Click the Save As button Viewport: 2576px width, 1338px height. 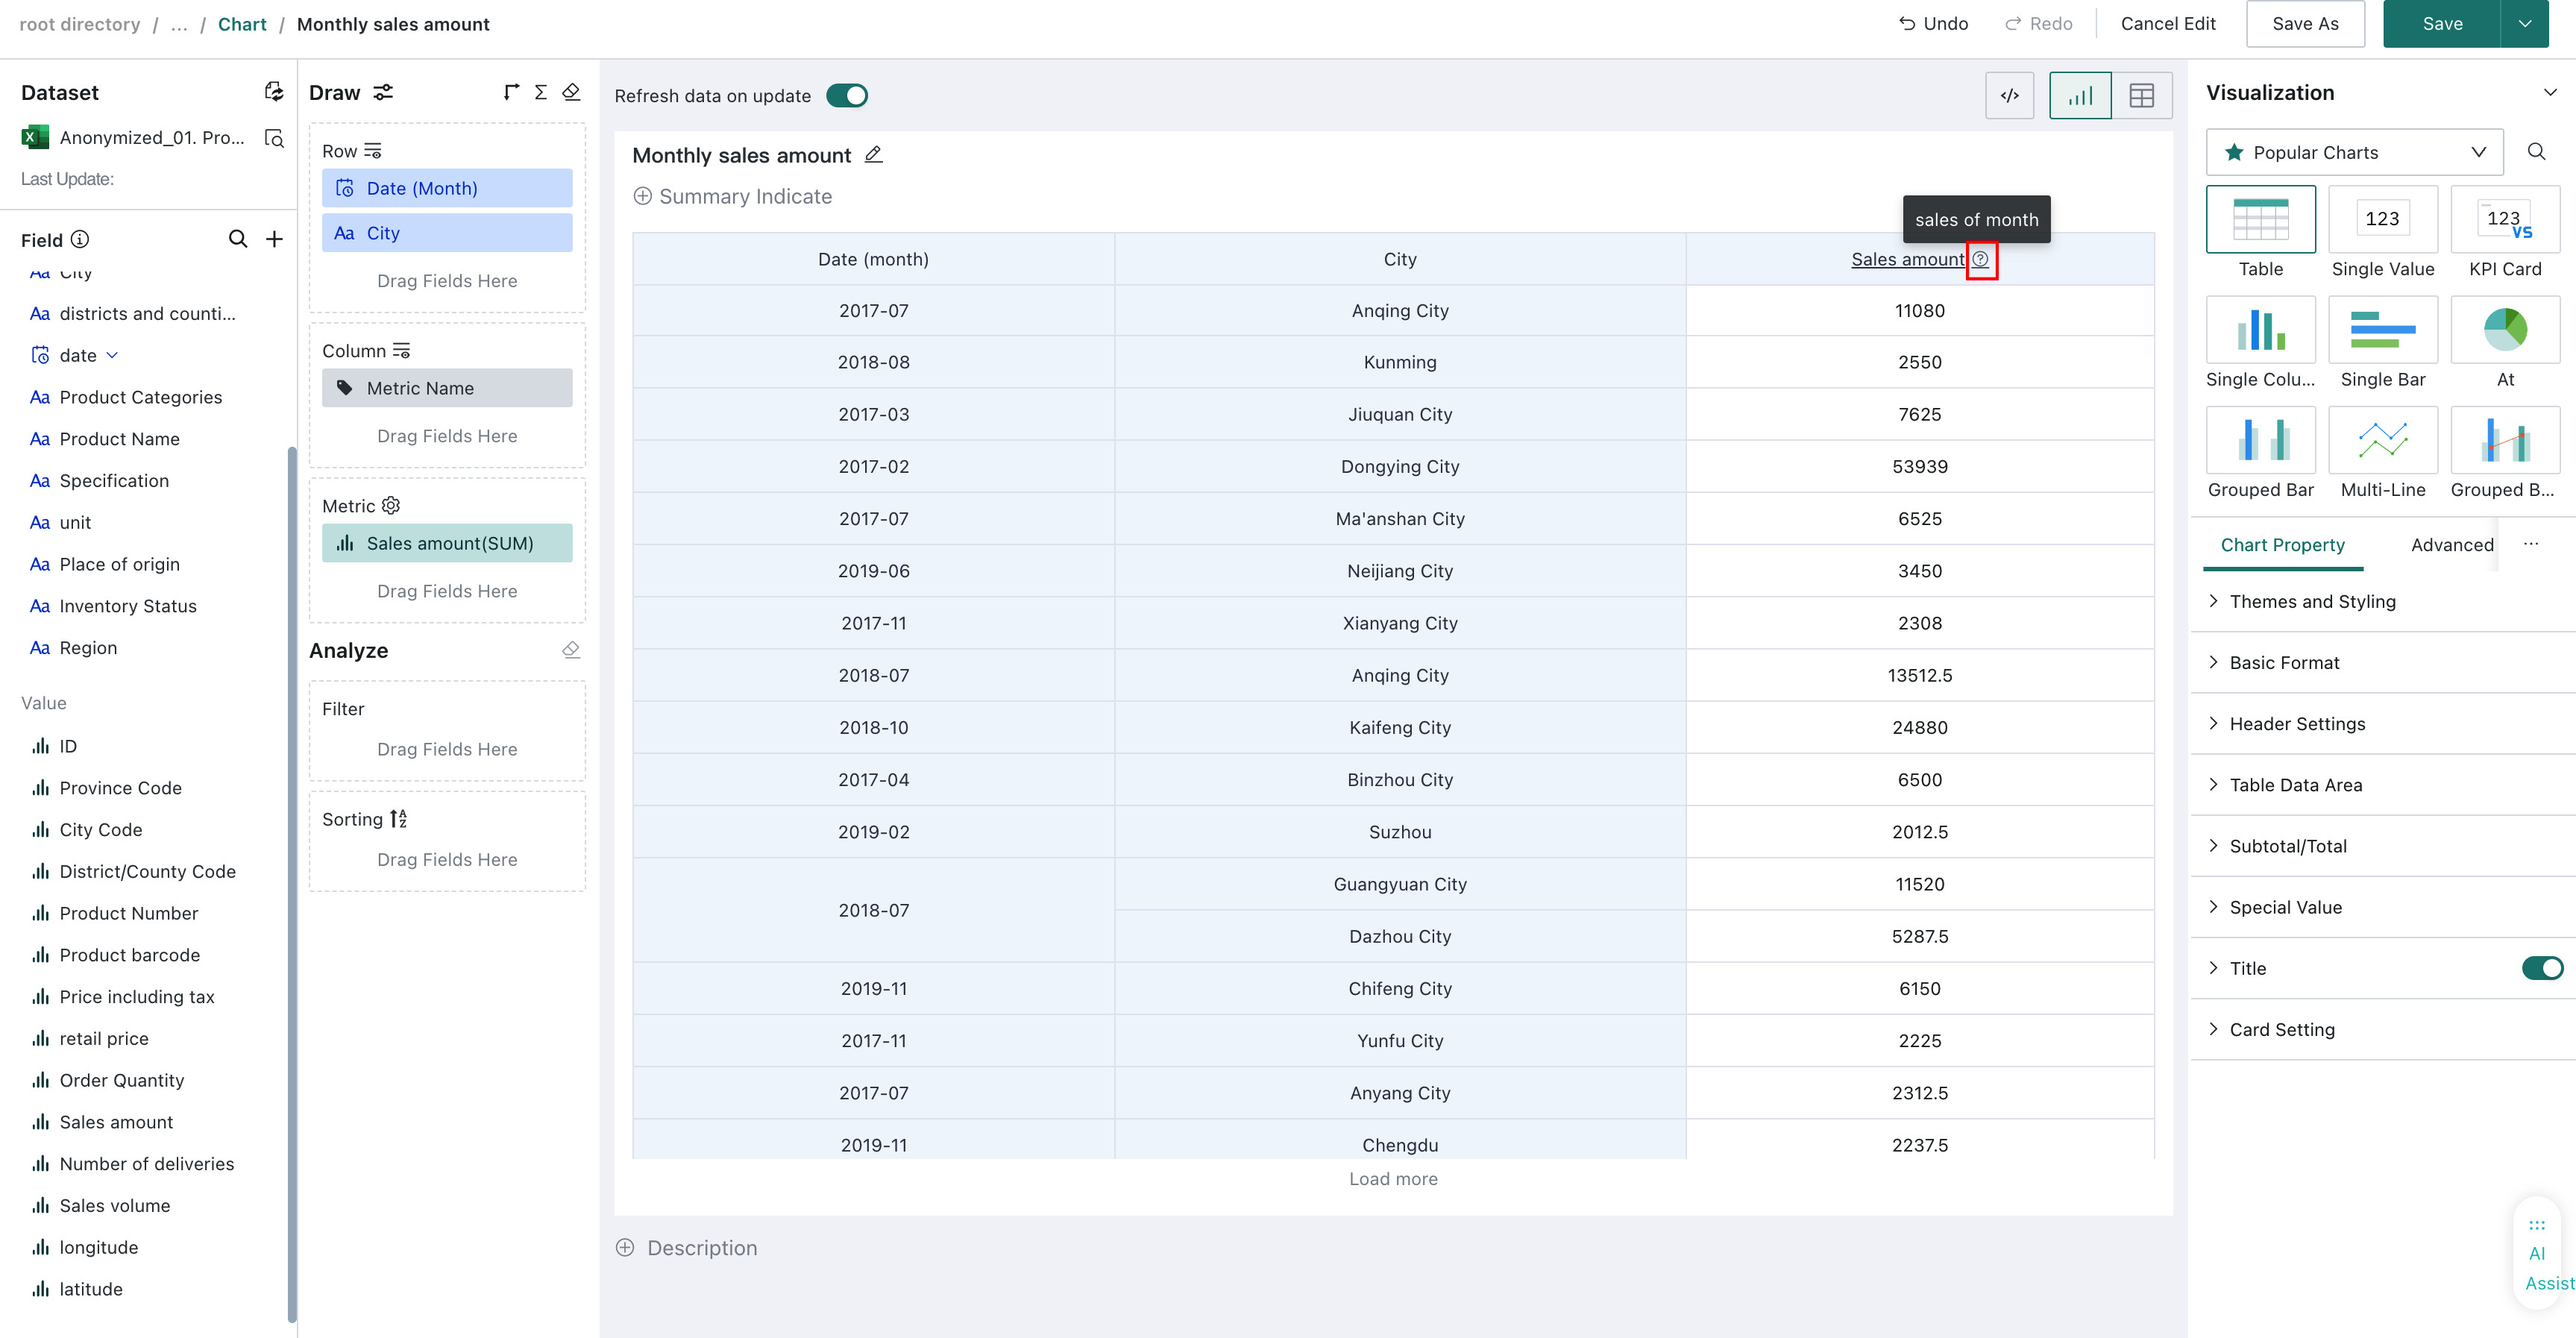point(2304,24)
